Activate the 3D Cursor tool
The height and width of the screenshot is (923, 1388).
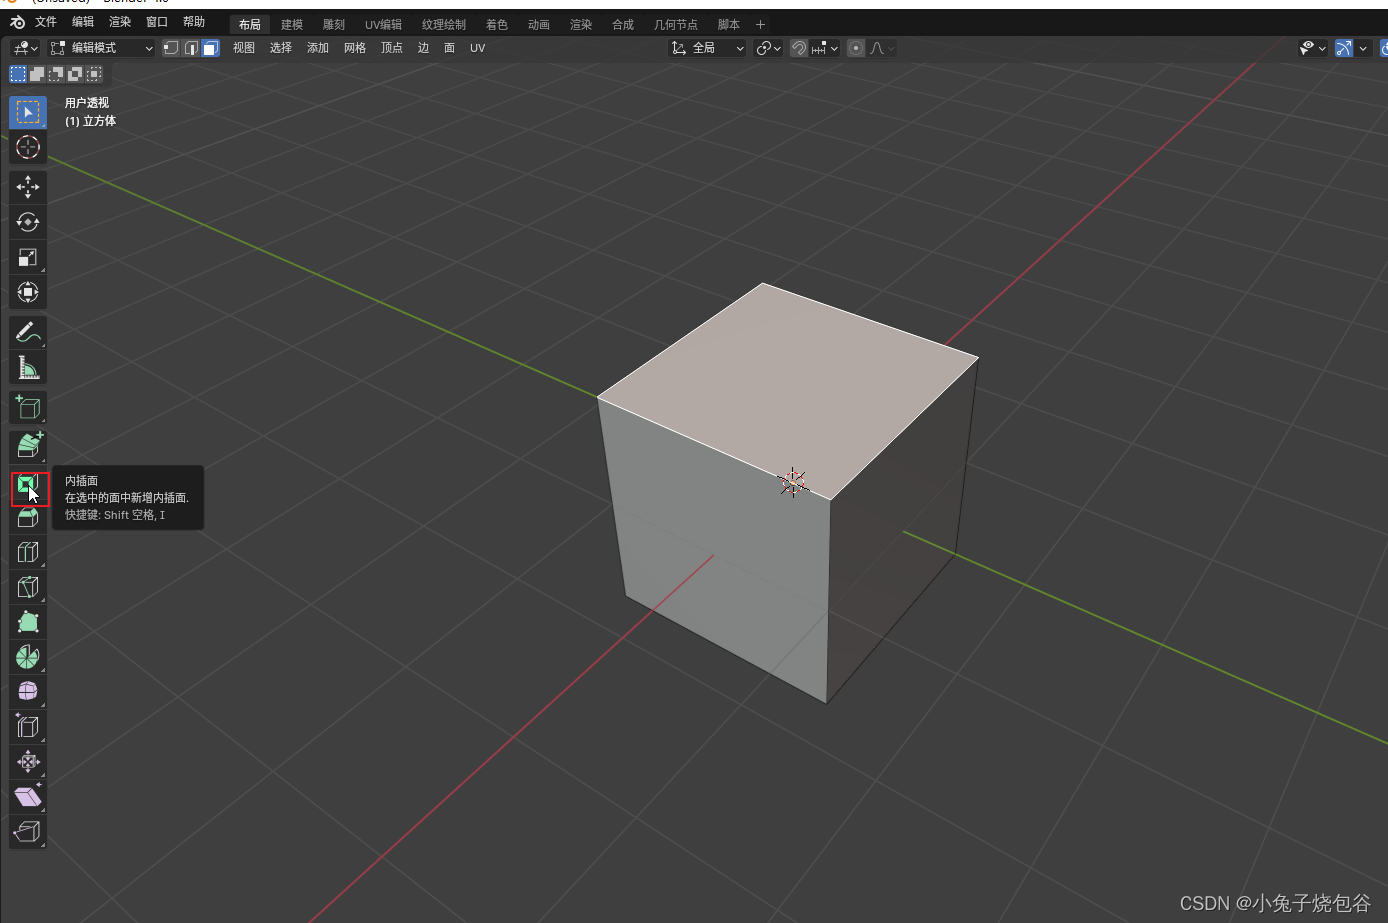click(x=28, y=147)
